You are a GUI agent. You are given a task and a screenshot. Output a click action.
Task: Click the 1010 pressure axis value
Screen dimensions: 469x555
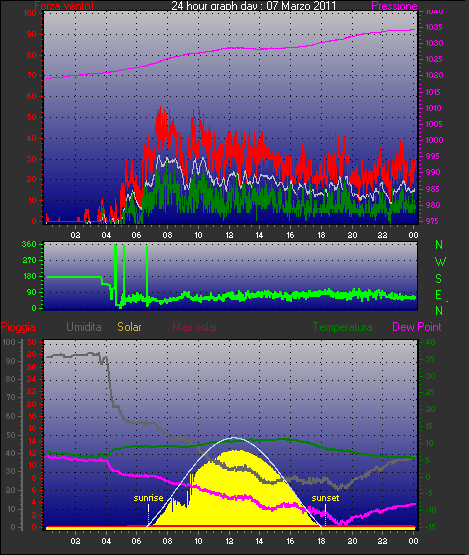433,108
